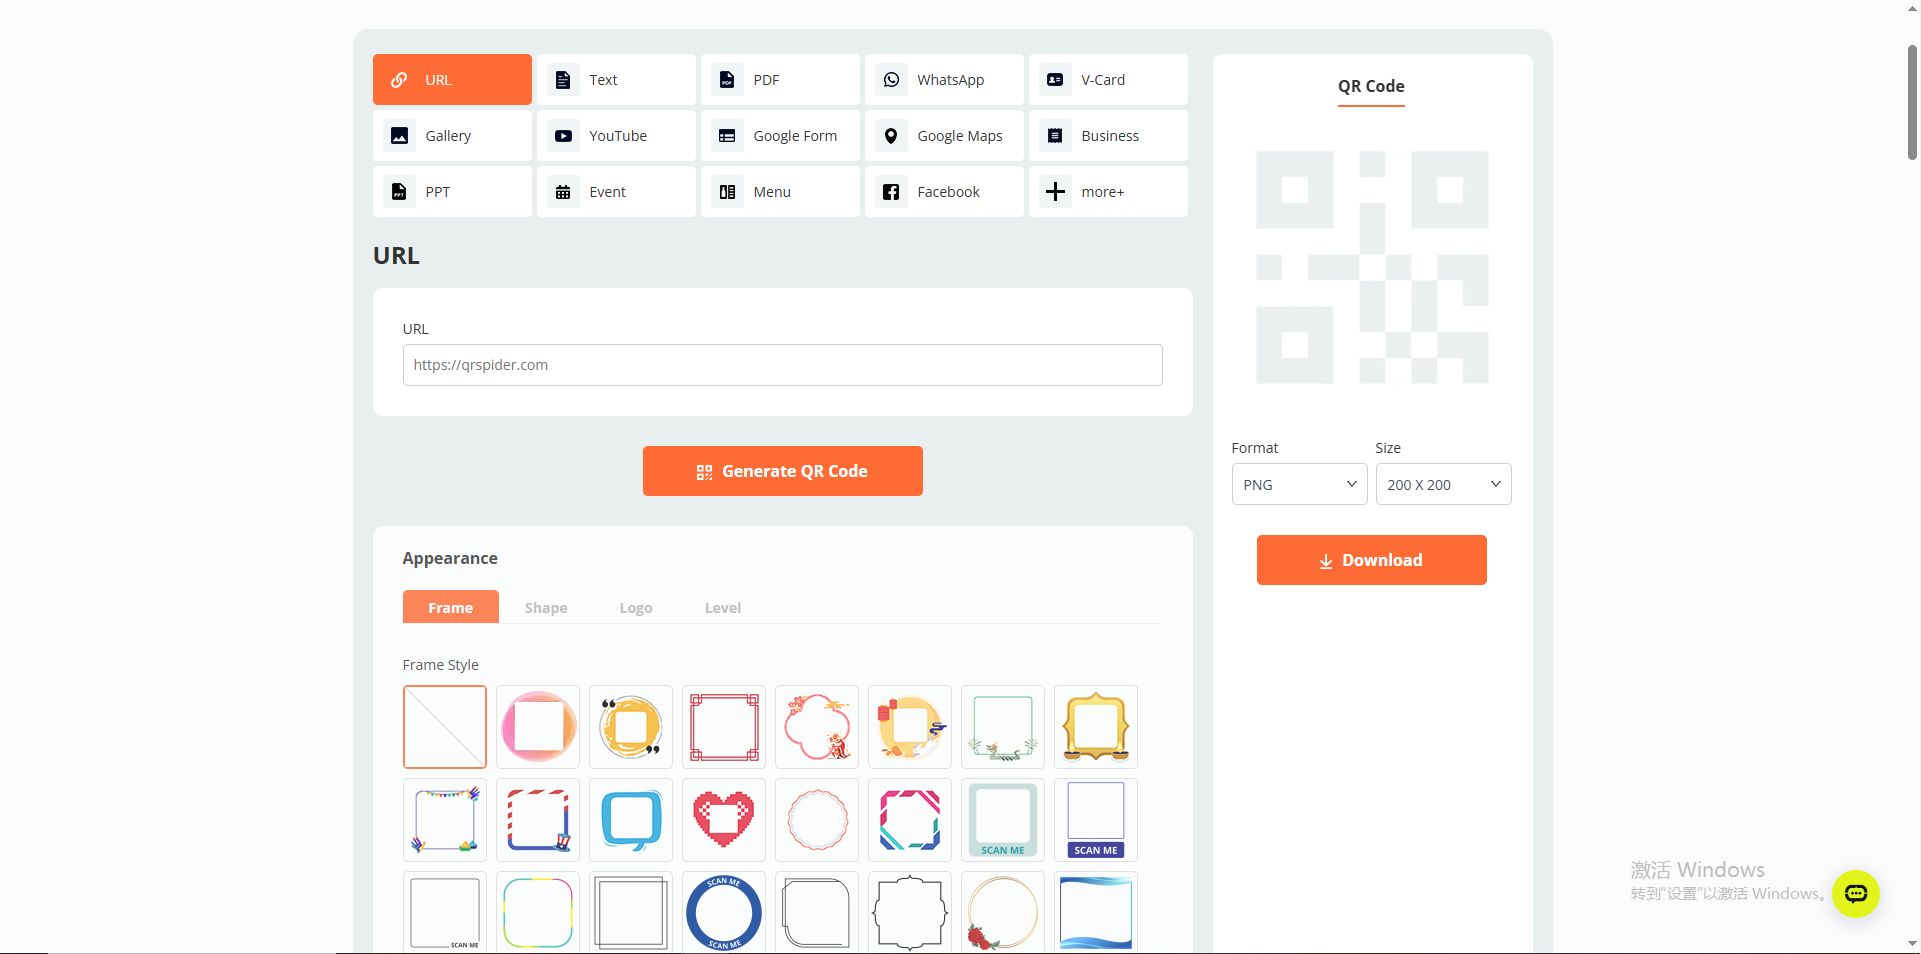The width and height of the screenshot is (1921, 954).
Task: Open the yellow chat support bubble
Action: (x=1855, y=893)
